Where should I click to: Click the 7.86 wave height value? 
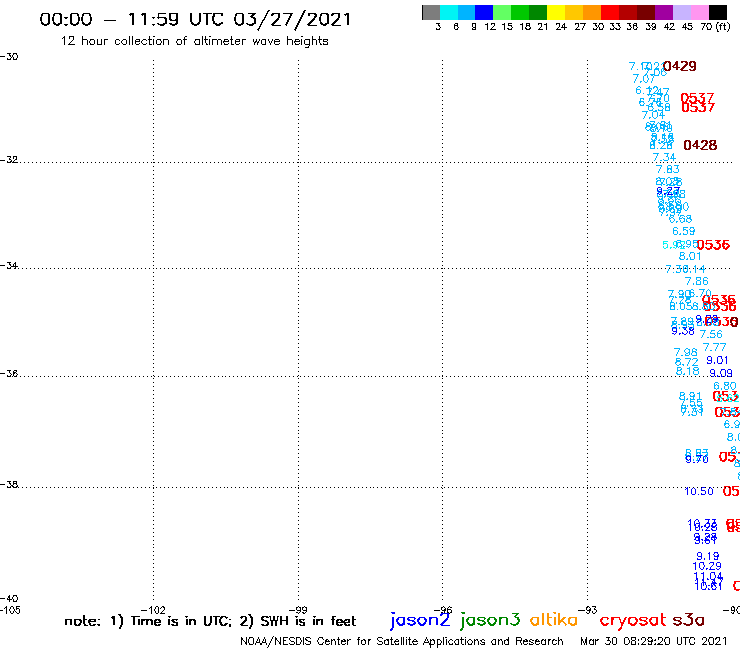coord(697,281)
